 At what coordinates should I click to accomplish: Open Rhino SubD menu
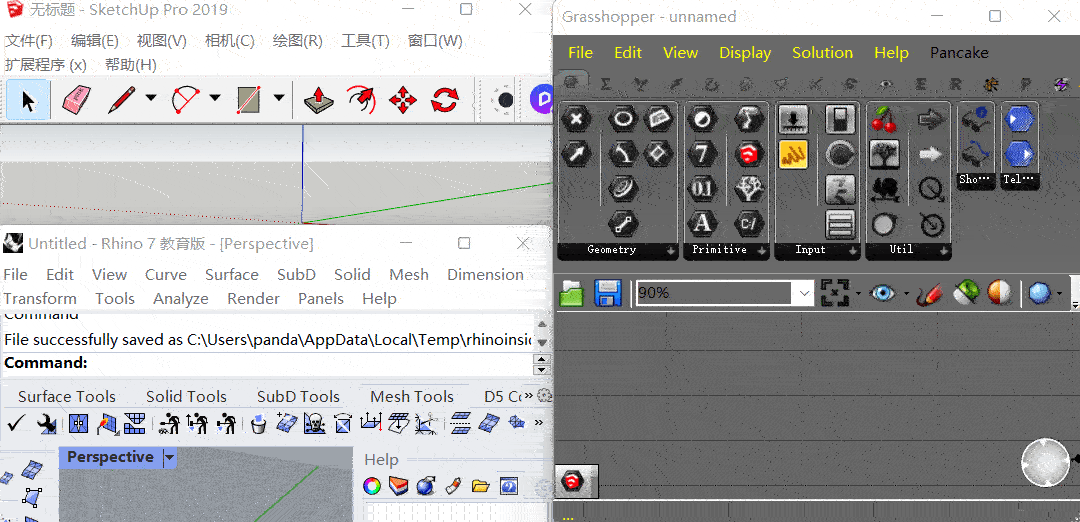click(296, 275)
